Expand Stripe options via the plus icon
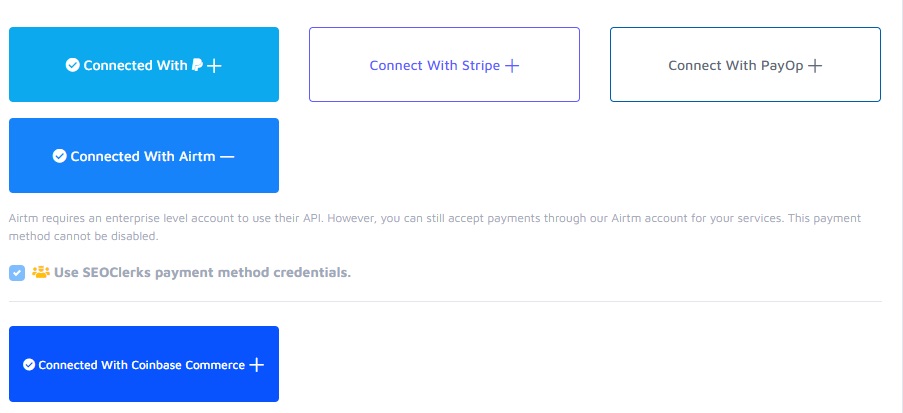The height and width of the screenshot is (413, 903). pyautogui.click(x=512, y=66)
